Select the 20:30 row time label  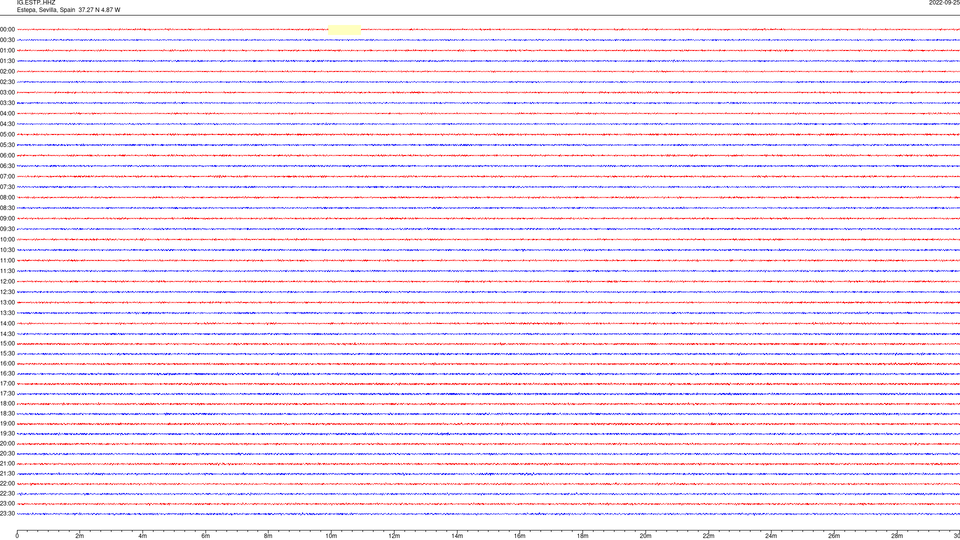click(x=7, y=454)
